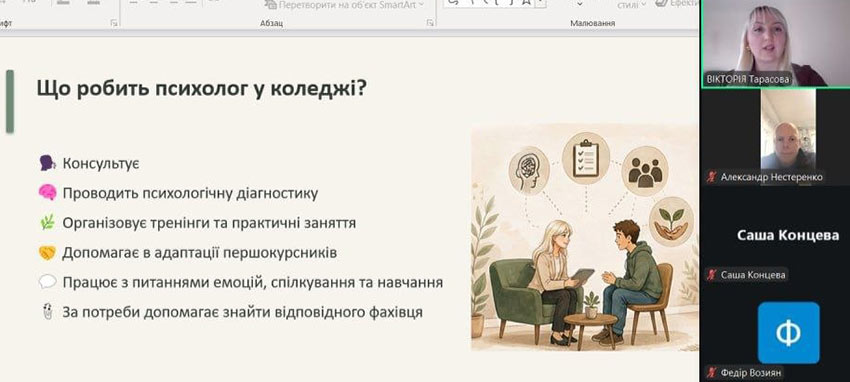Click the handshake emoji beside Допомагає в адаптації
The height and width of the screenshot is (382, 850).
[x=47, y=252]
